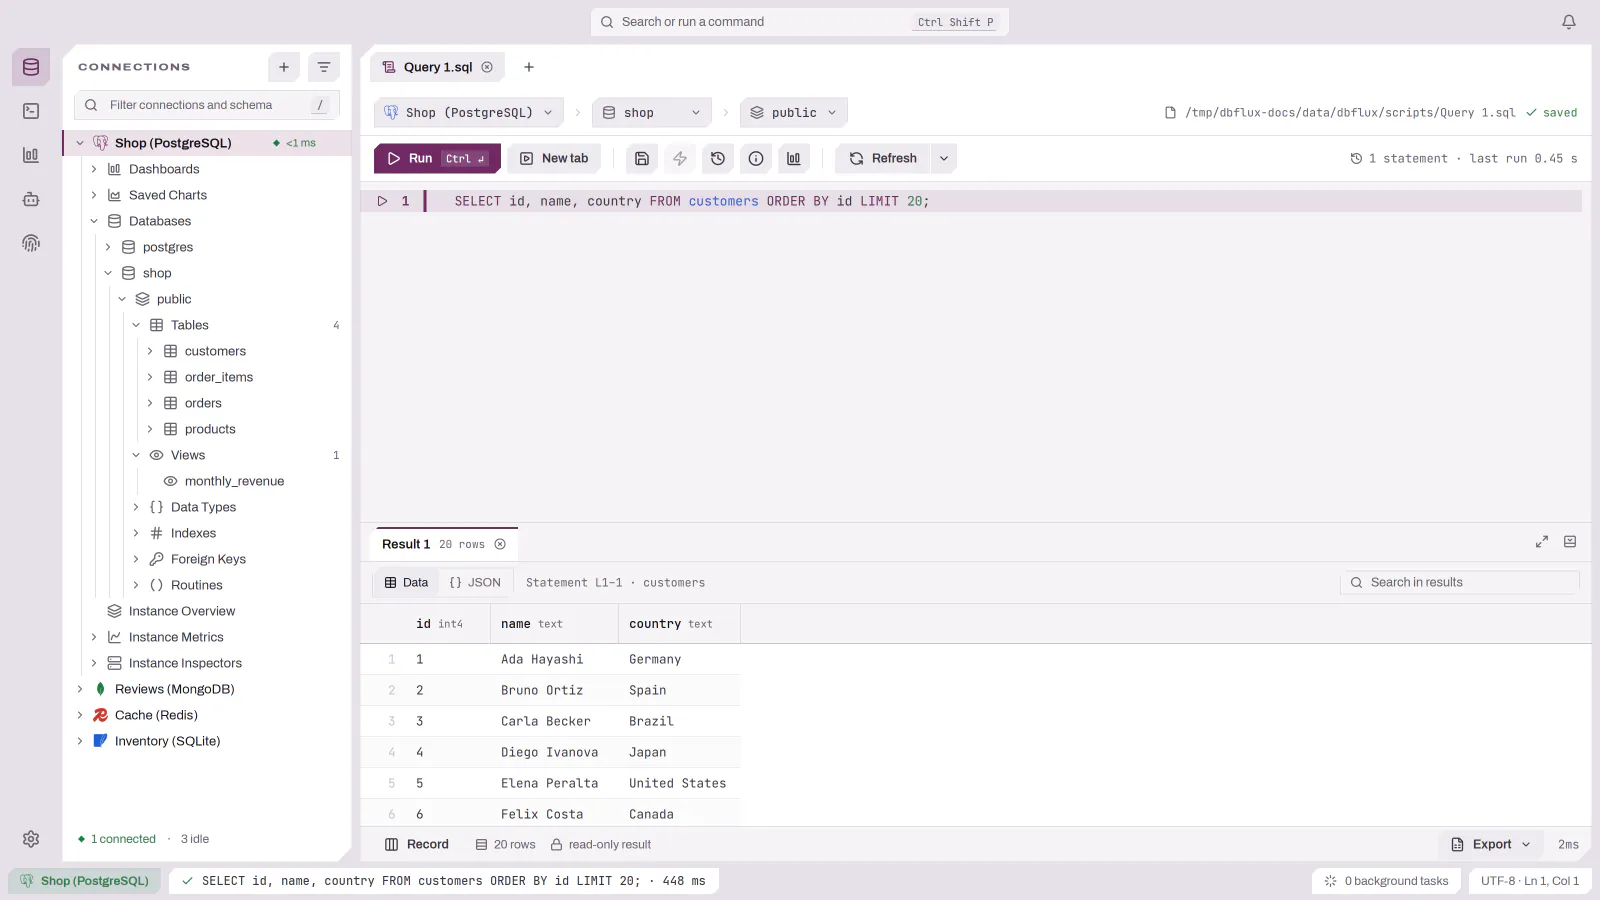The image size is (1600, 900).
Task: Save the query with the disk icon
Action: [x=642, y=158]
